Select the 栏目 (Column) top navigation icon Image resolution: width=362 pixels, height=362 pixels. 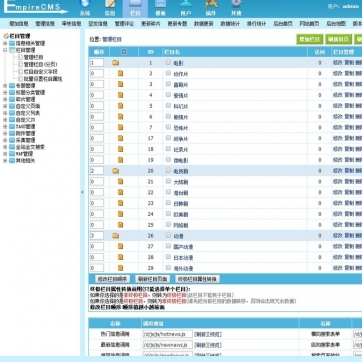click(x=135, y=8)
